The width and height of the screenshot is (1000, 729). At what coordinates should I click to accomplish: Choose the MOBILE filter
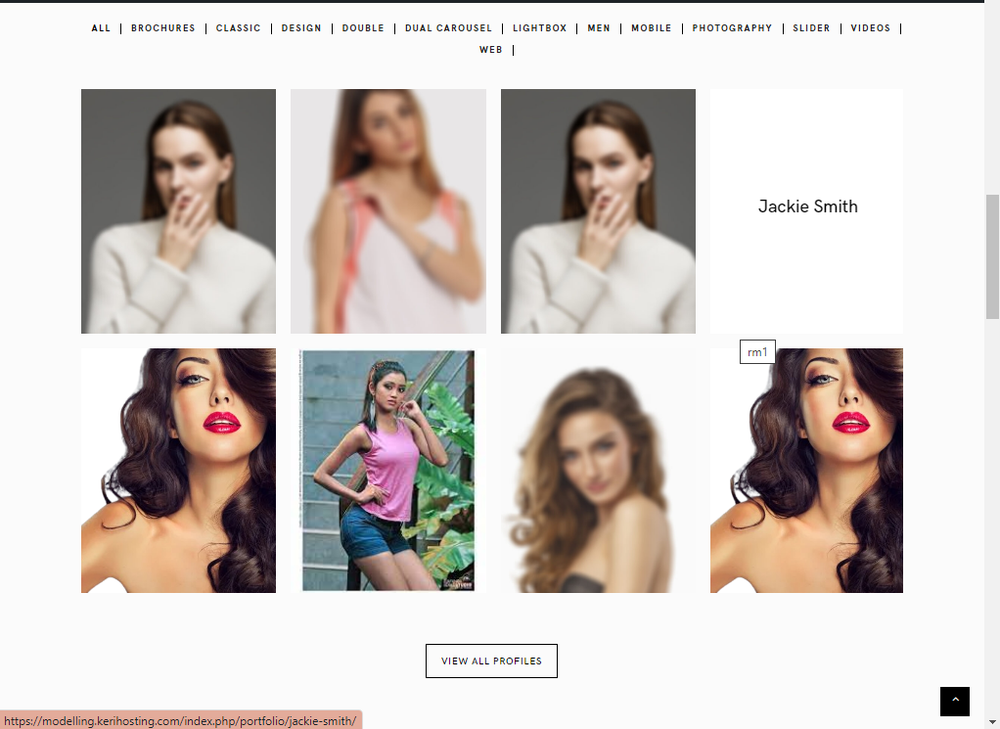tap(651, 28)
